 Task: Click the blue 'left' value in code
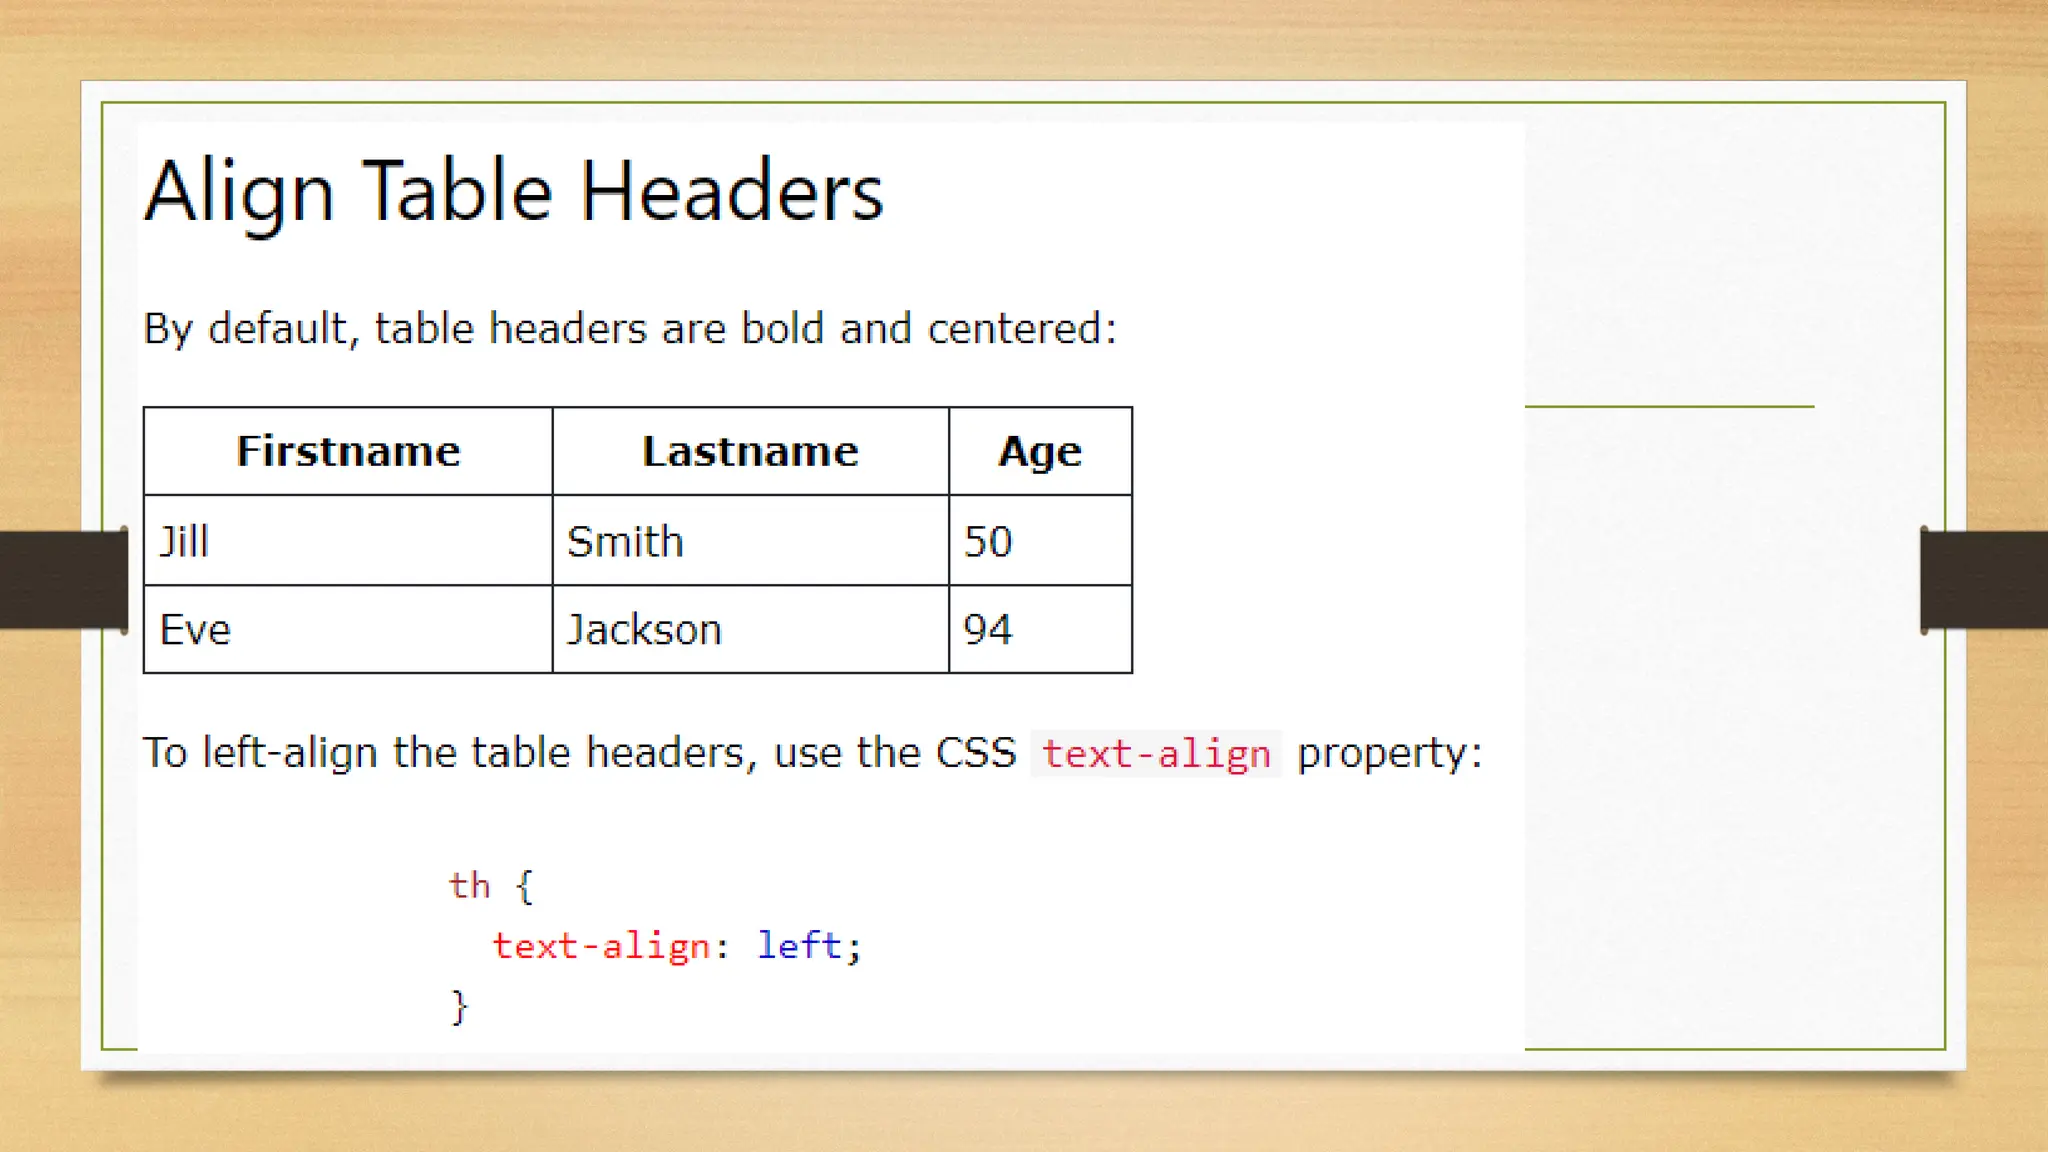point(799,945)
